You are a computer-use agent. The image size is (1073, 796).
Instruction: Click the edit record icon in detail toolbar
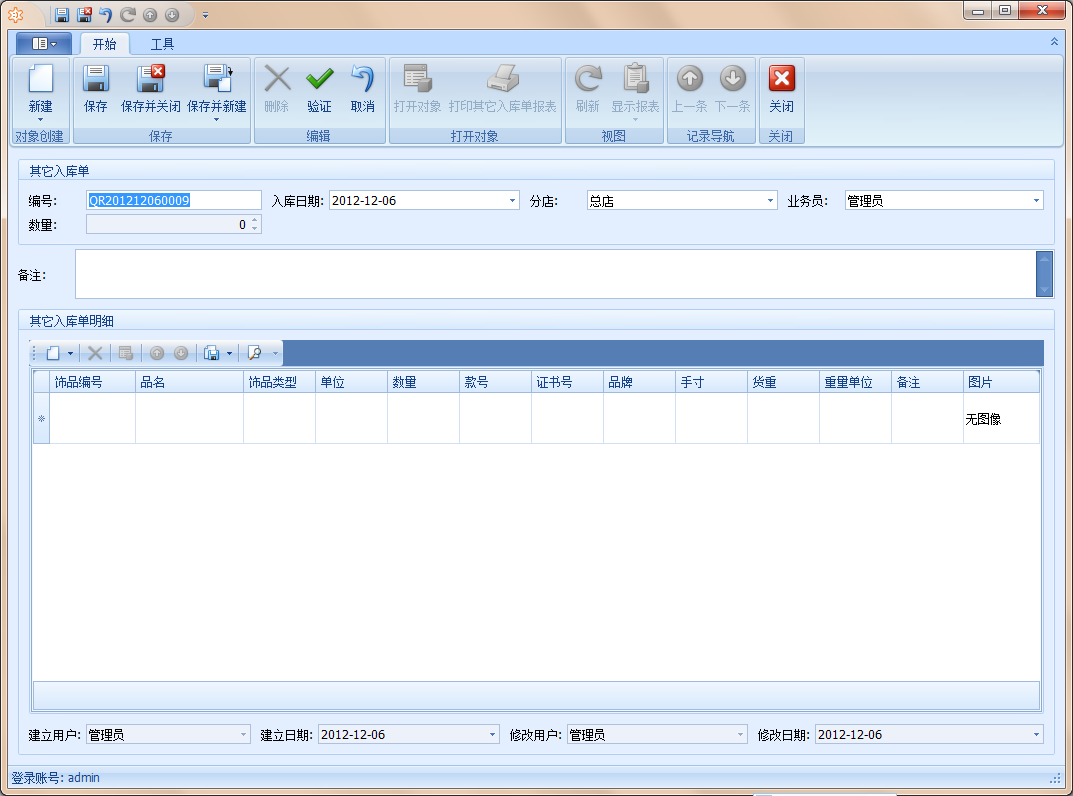[125, 353]
